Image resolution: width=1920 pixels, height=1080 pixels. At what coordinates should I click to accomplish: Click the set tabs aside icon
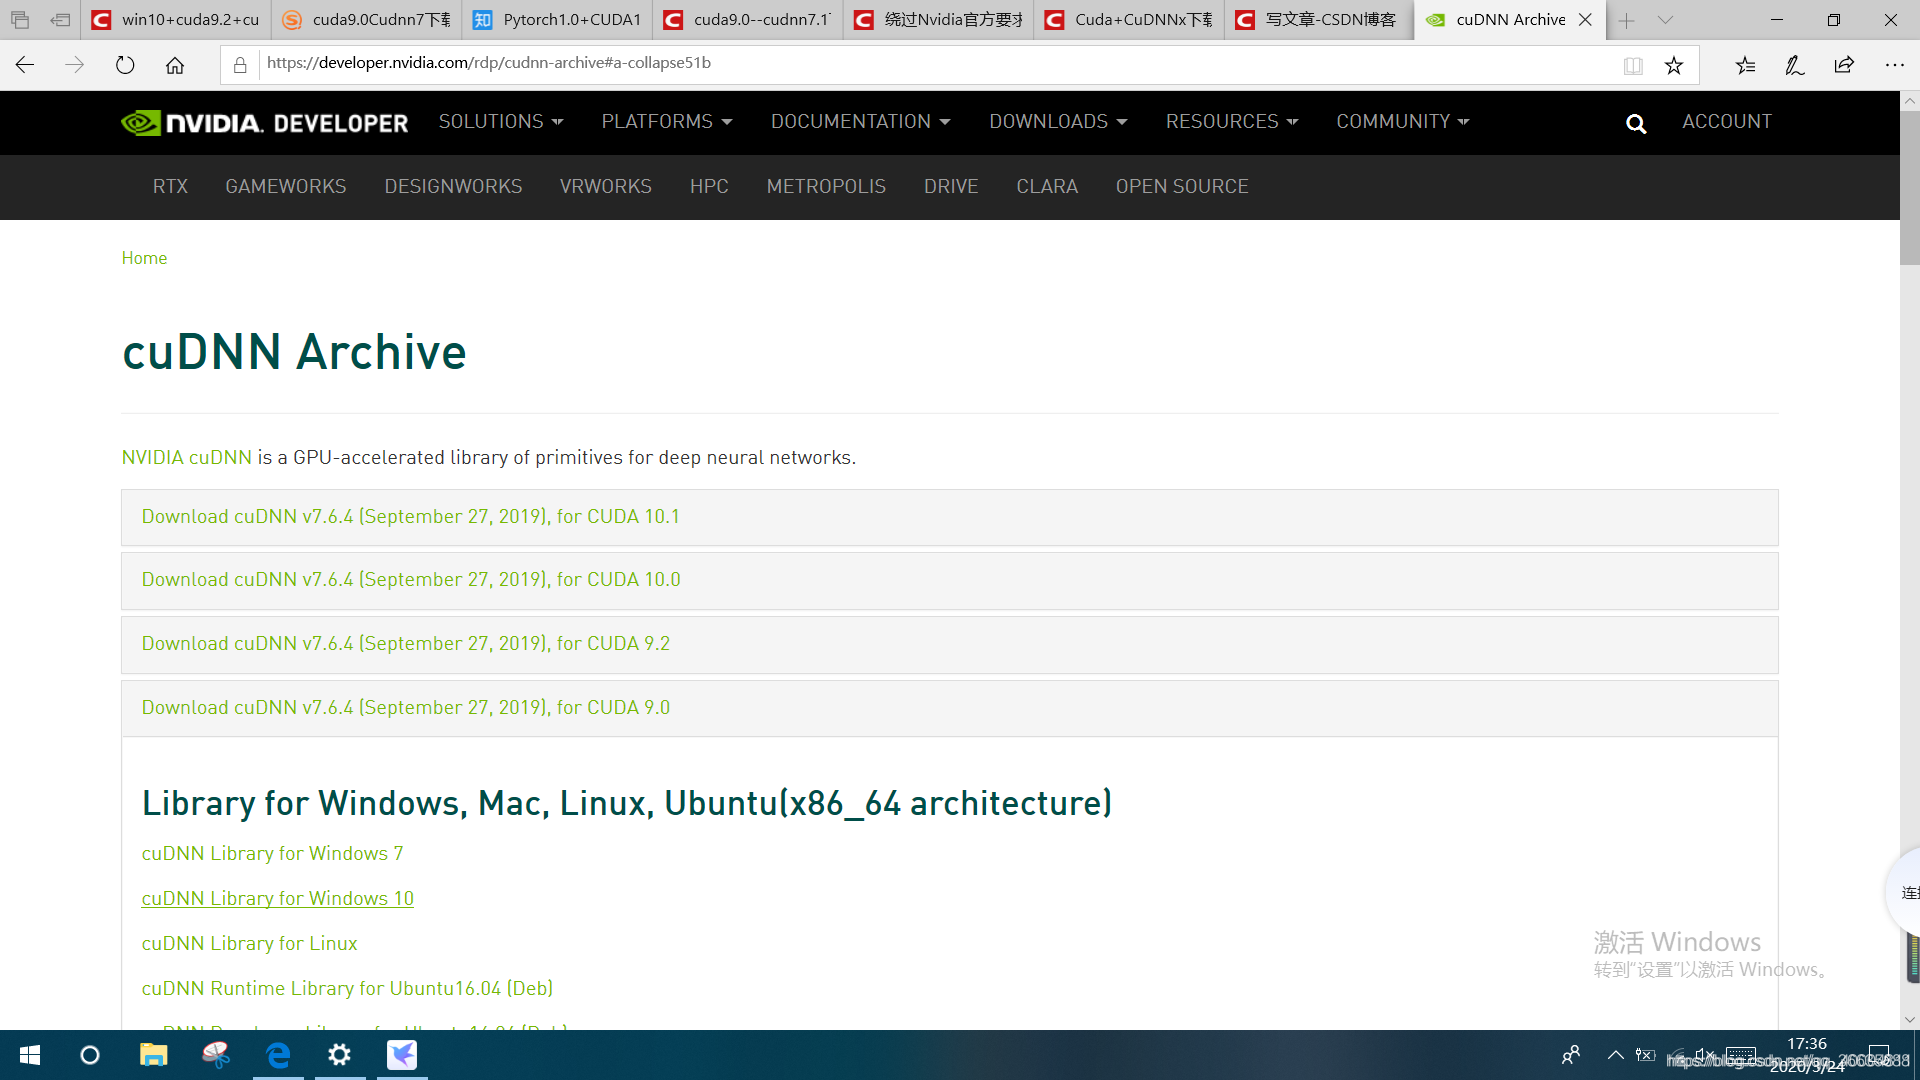pyautogui.click(x=60, y=20)
